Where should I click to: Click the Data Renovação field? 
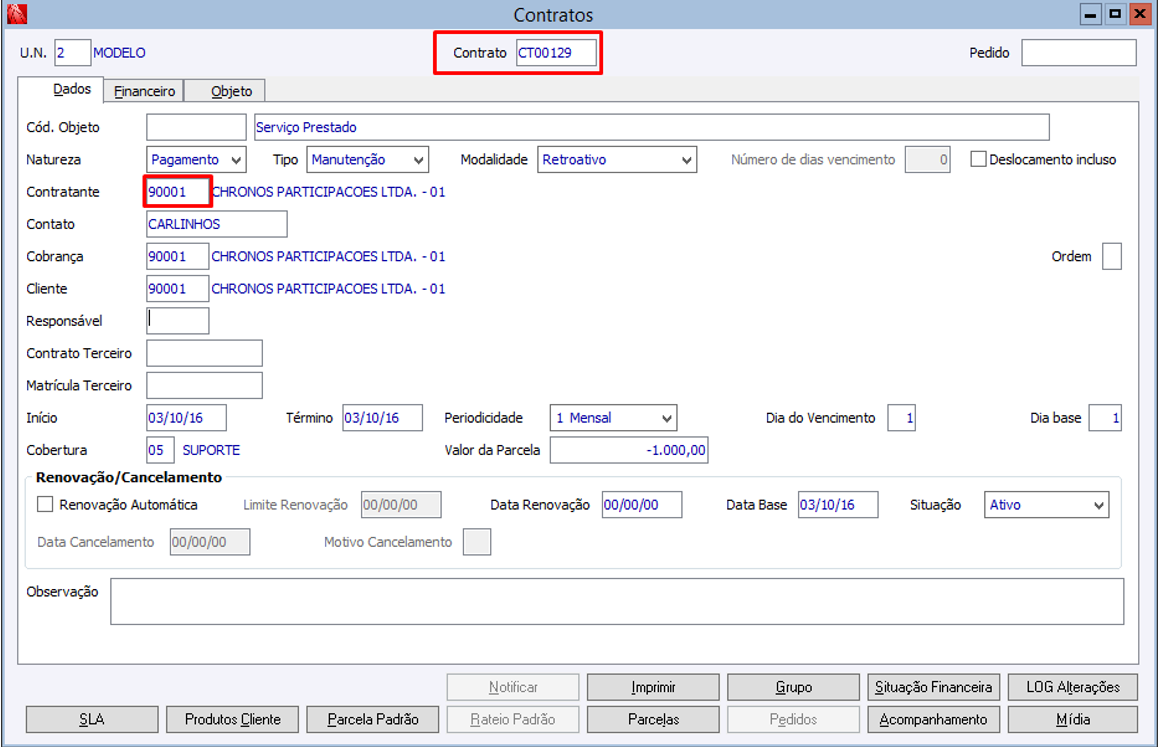[642, 504]
